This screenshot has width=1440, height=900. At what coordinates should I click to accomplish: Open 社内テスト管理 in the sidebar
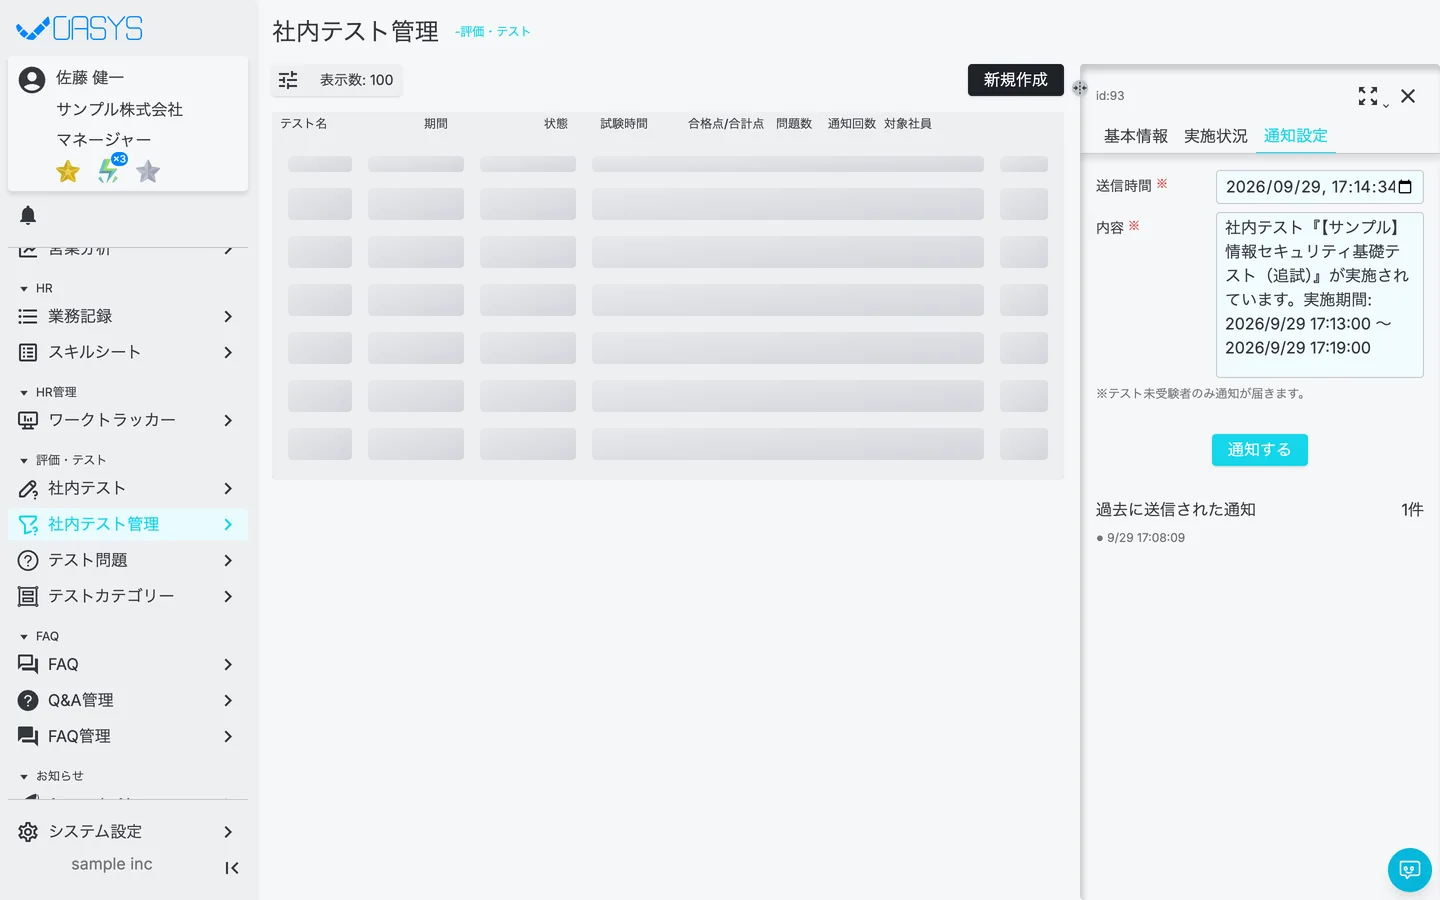point(128,524)
